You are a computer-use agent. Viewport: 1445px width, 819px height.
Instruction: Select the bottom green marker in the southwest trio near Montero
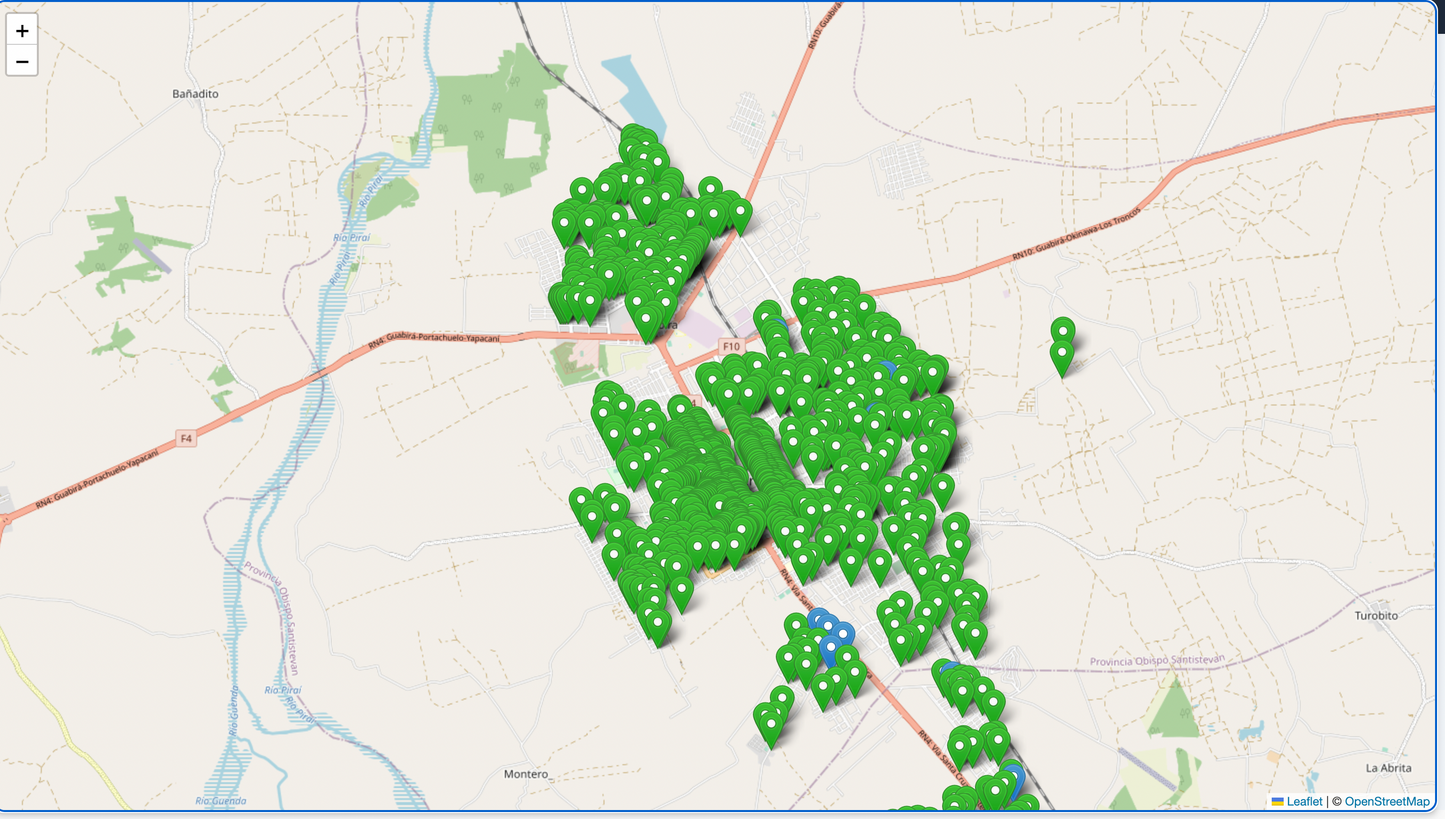tap(770, 726)
